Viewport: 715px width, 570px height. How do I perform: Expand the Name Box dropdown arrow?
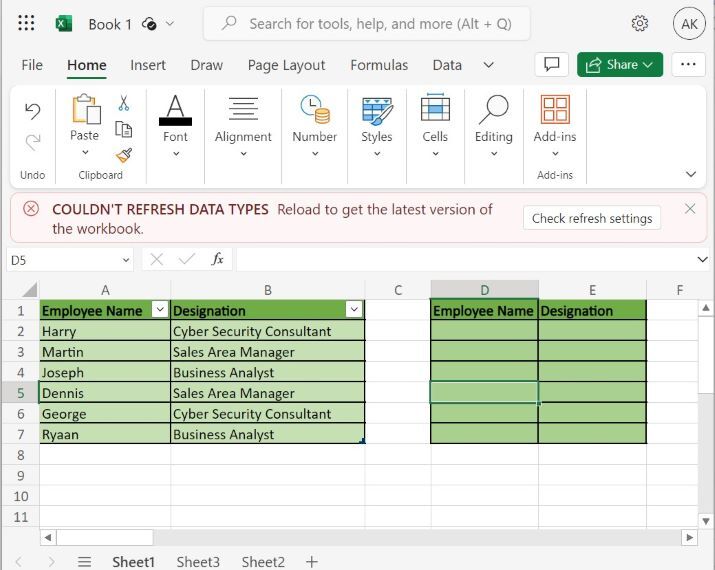(x=125, y=260)
